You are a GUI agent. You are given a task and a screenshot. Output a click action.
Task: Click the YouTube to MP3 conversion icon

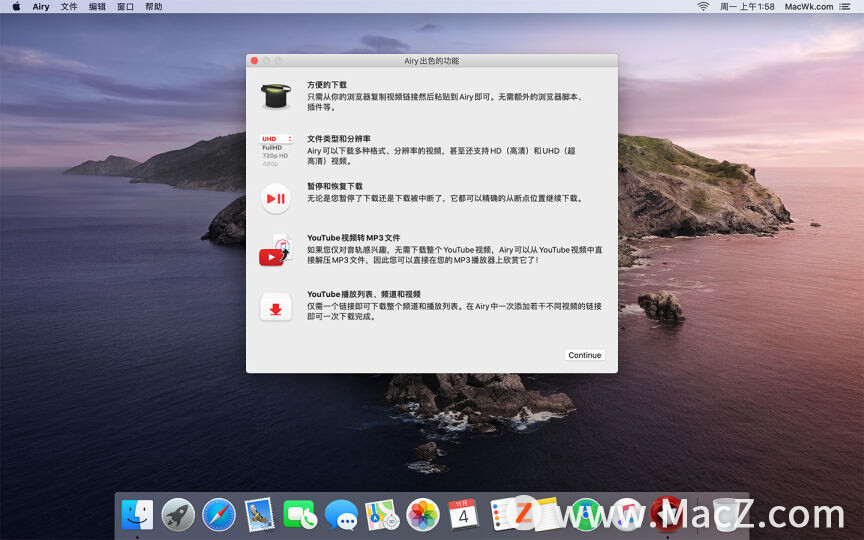pos(275,251)
